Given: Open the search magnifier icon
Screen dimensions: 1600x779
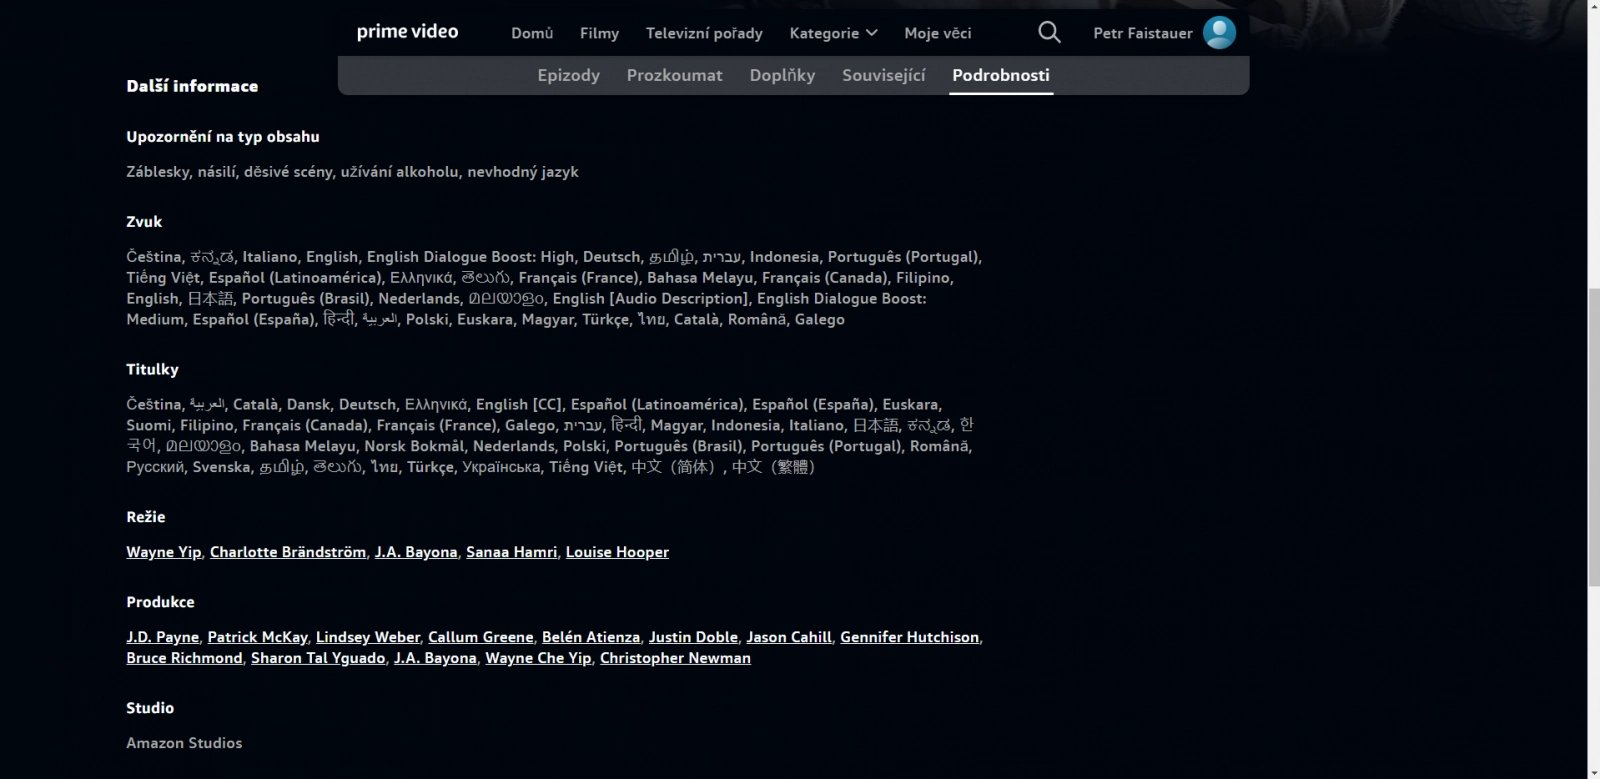Looking at the screenshot, I should point(1049,33).
